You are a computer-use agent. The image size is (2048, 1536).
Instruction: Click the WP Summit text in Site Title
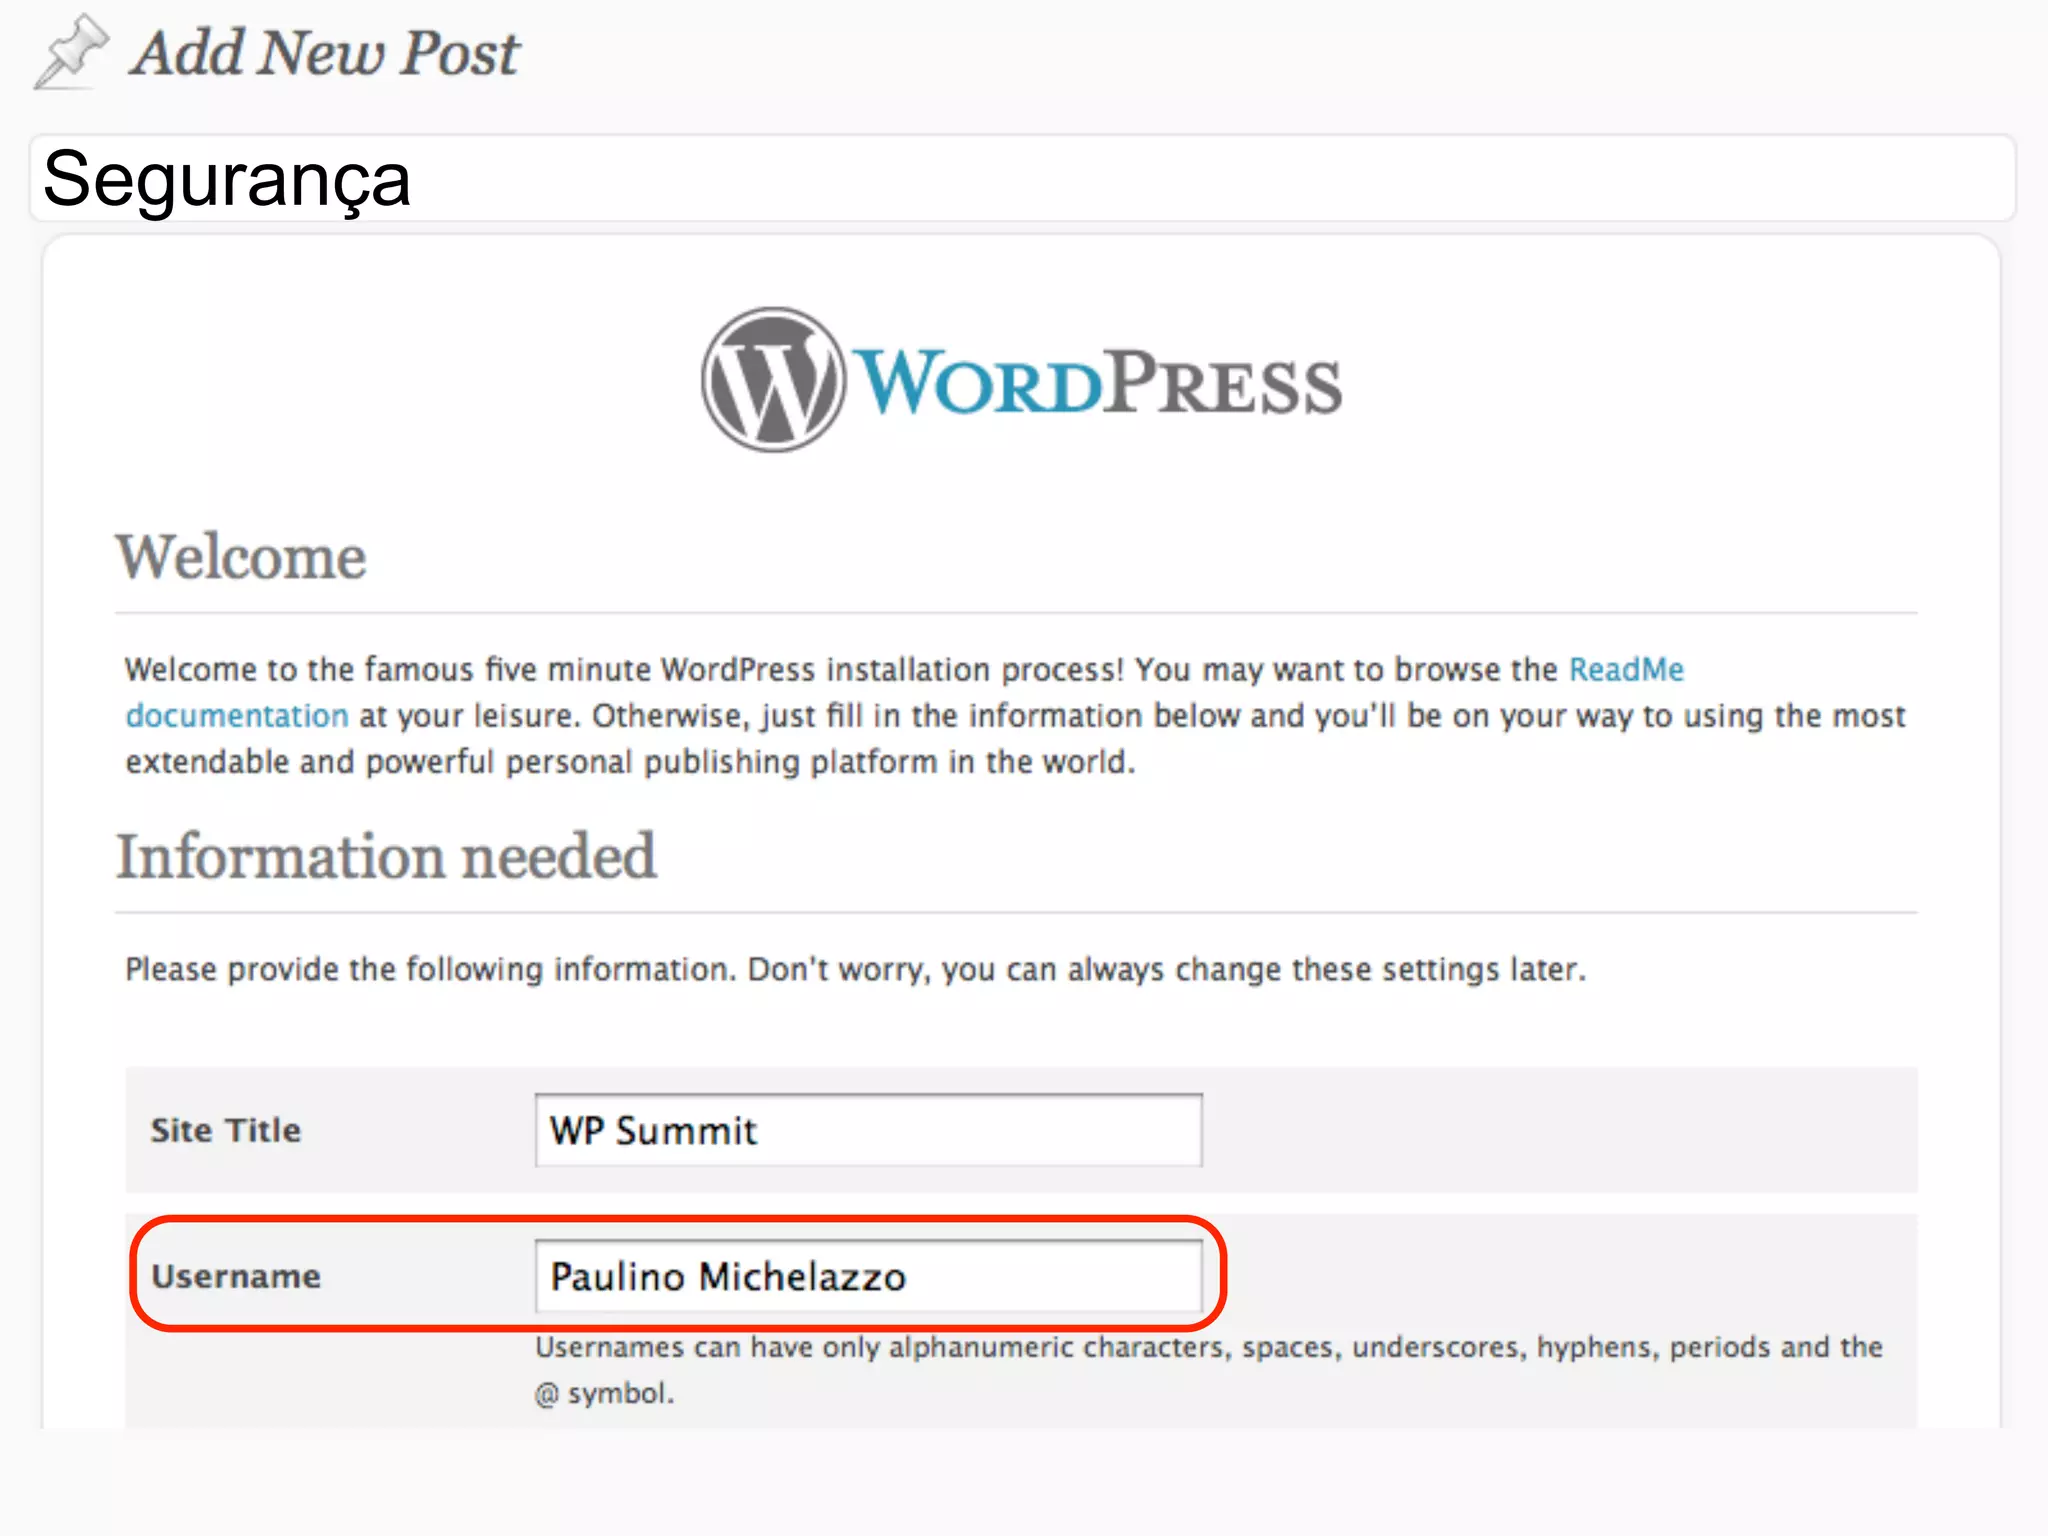(x=653, y=1131)
